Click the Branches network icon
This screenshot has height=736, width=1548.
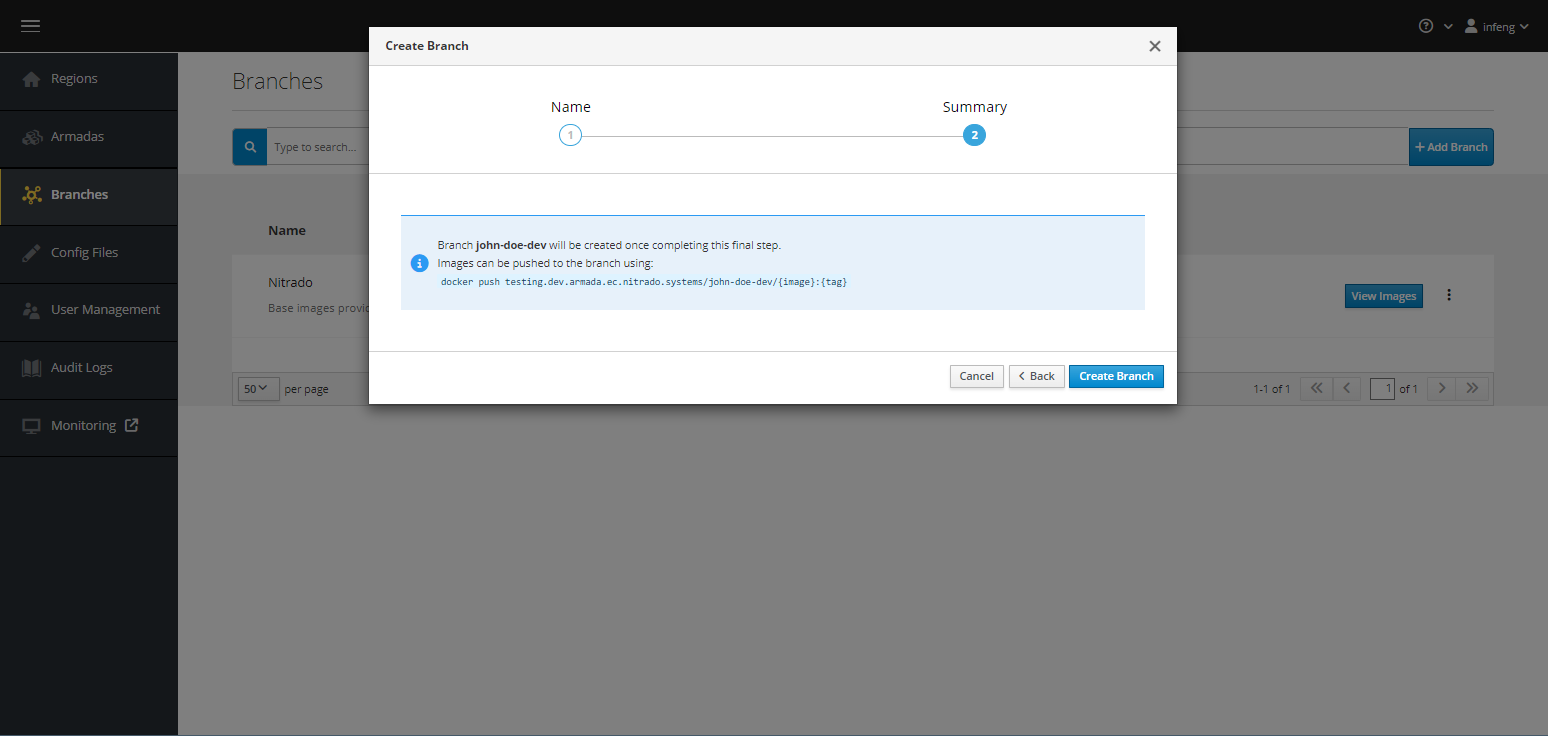[x=31, y=195]
